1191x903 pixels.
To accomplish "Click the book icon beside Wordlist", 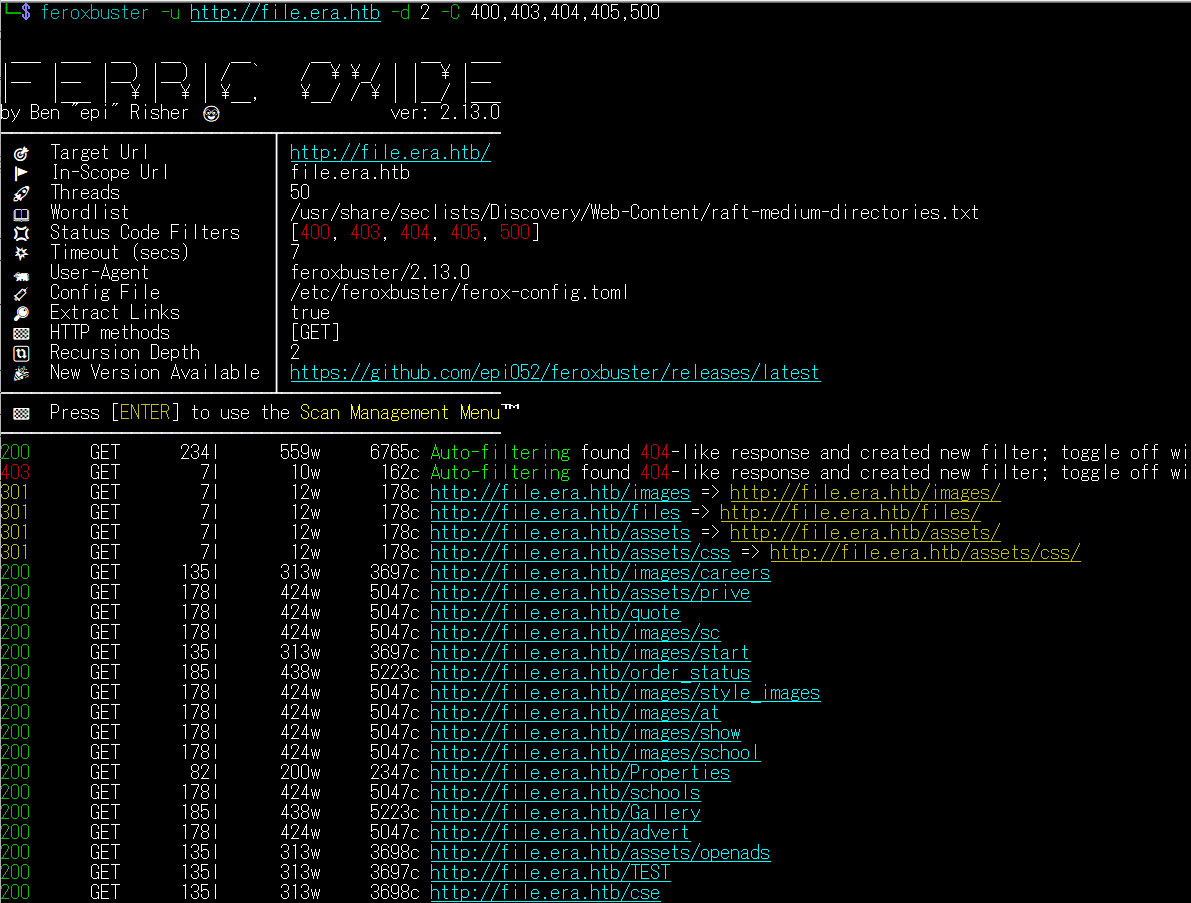I will (x=21, y=213).
